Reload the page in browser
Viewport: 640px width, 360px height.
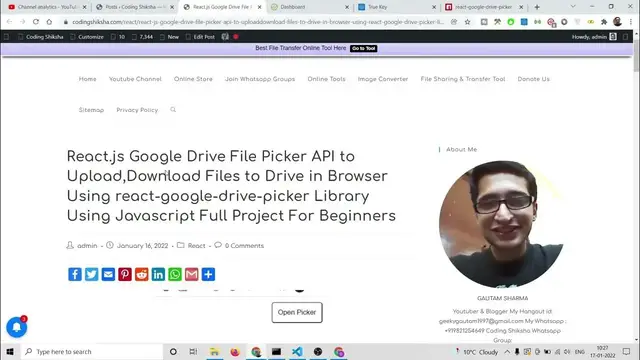click(36, 22)
